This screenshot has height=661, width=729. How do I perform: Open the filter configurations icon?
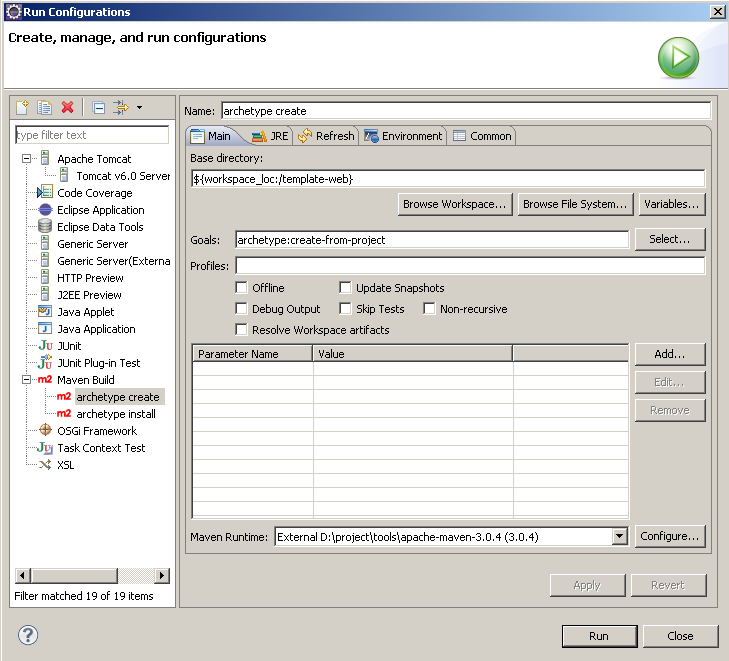point(121,107)
